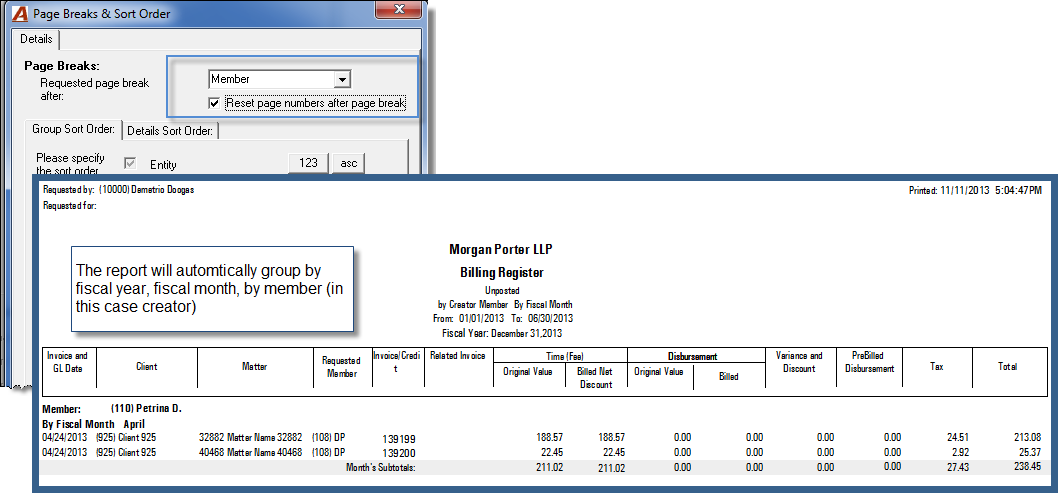Click the asc sort direction button
The width and height of the screenshot is (1059, 493).
[x=348, y=163]
